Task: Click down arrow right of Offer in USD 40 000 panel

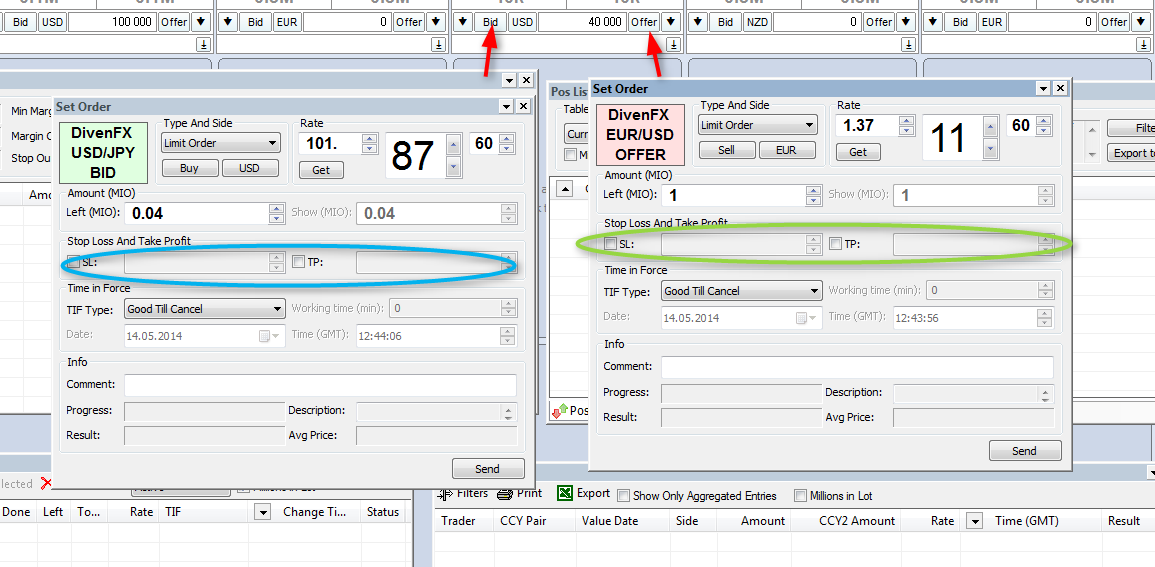Action: pyautogui.click(x=670, y=22)
